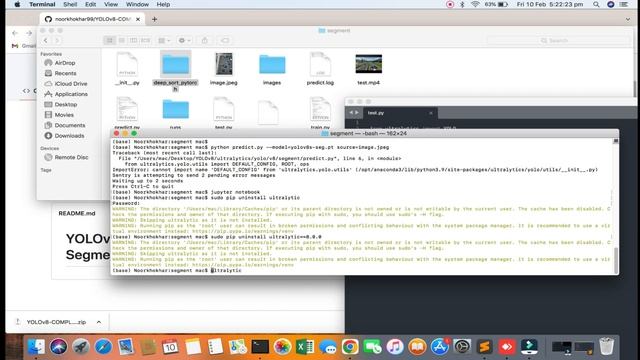640x360 pixels.
Task: Open Chrome tab list chevron
Action: [x=628, y=19]
